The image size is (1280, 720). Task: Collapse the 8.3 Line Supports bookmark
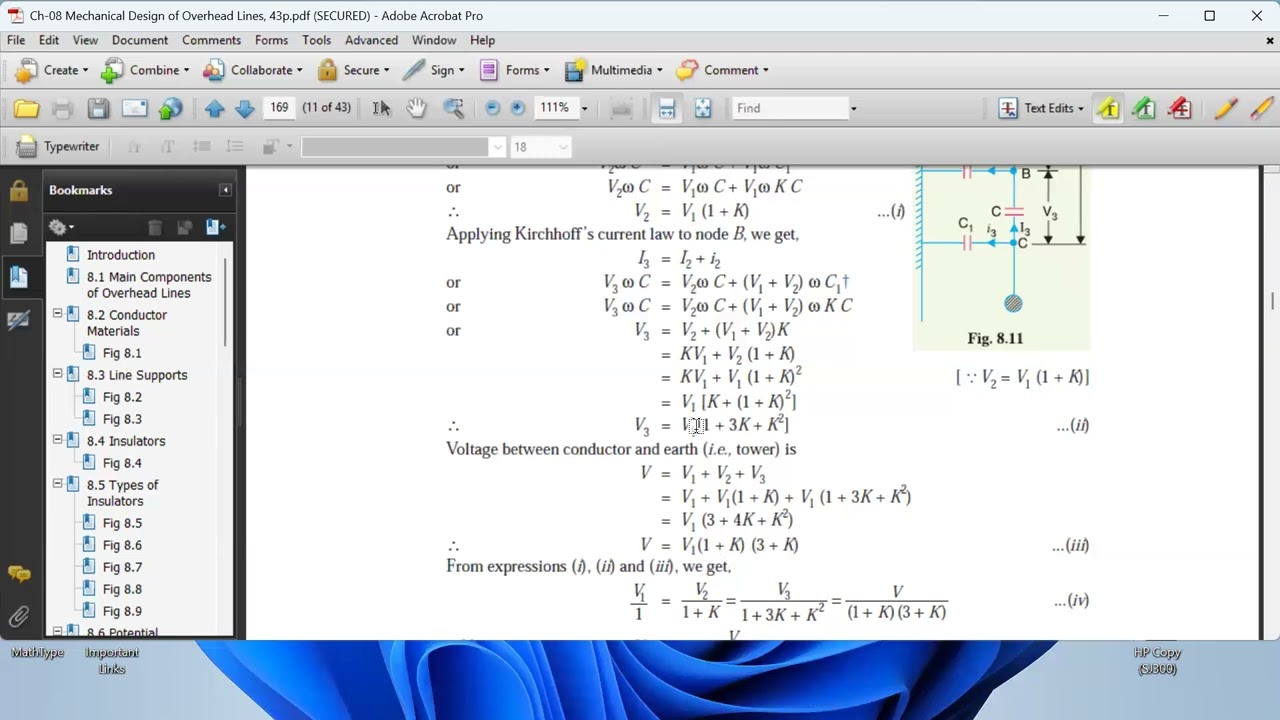click(x=57, y=374)
